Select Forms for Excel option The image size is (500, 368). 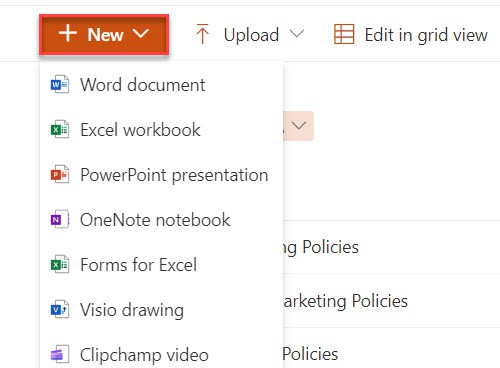click(x=138, y=265)
